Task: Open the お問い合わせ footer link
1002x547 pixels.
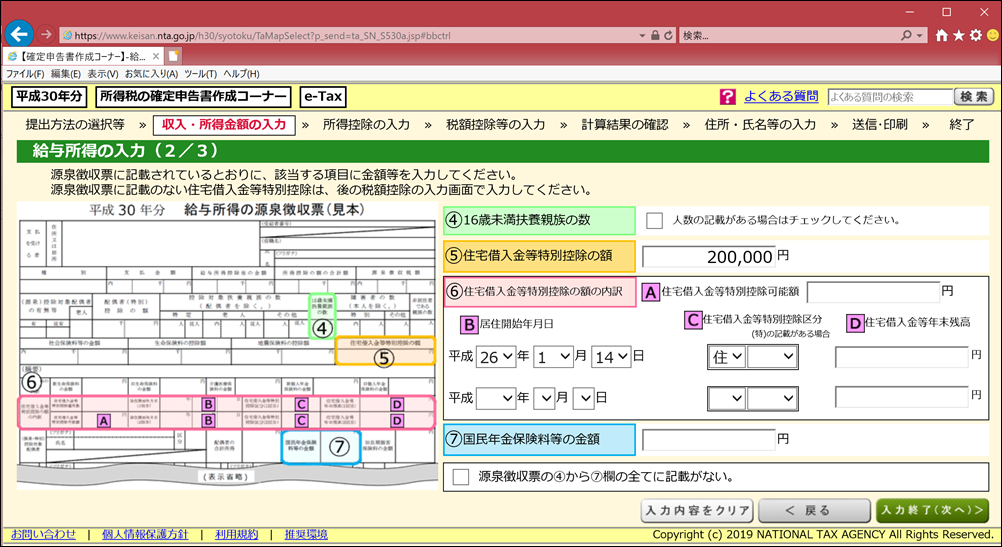Action: [x=43, y=534]
